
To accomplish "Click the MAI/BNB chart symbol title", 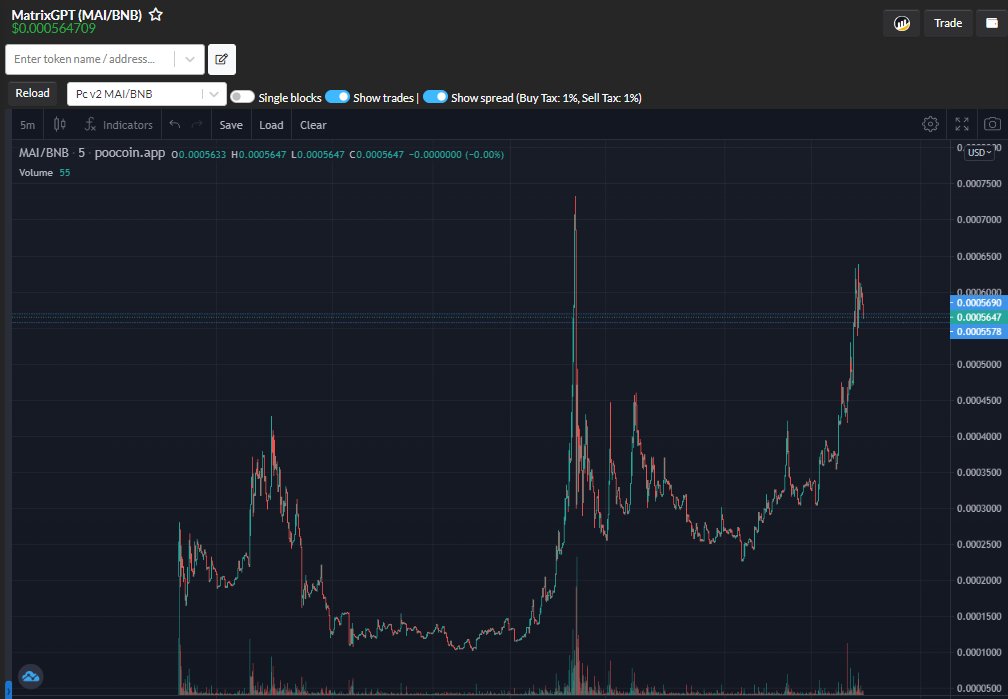I will pos(44,153).
